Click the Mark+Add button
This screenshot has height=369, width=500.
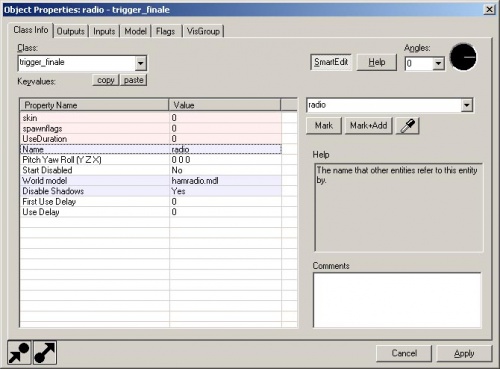368,126
